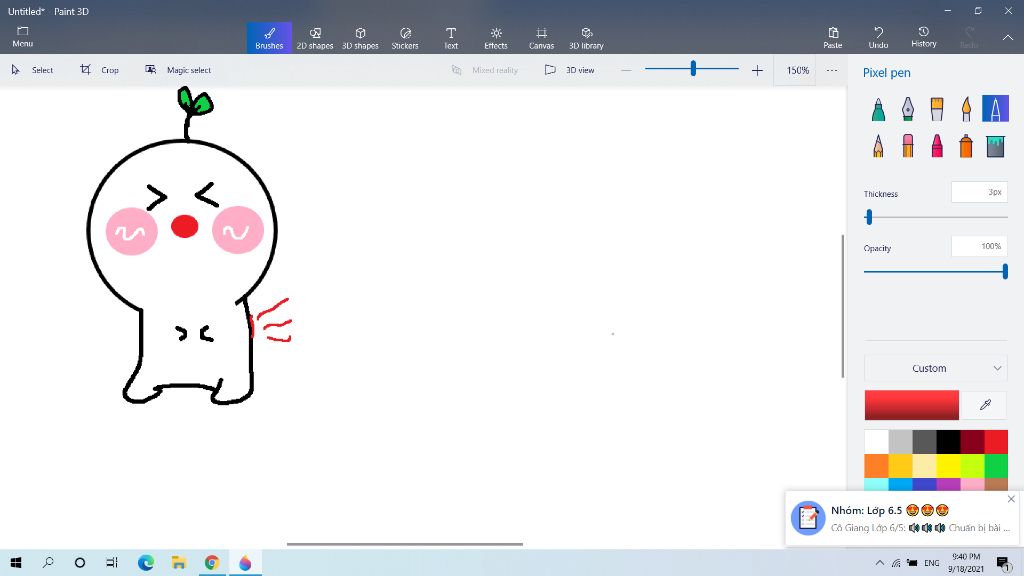The height and width of the screenshot is (576, 1024).
Task: Start Magic select
Action: point(178,70)
